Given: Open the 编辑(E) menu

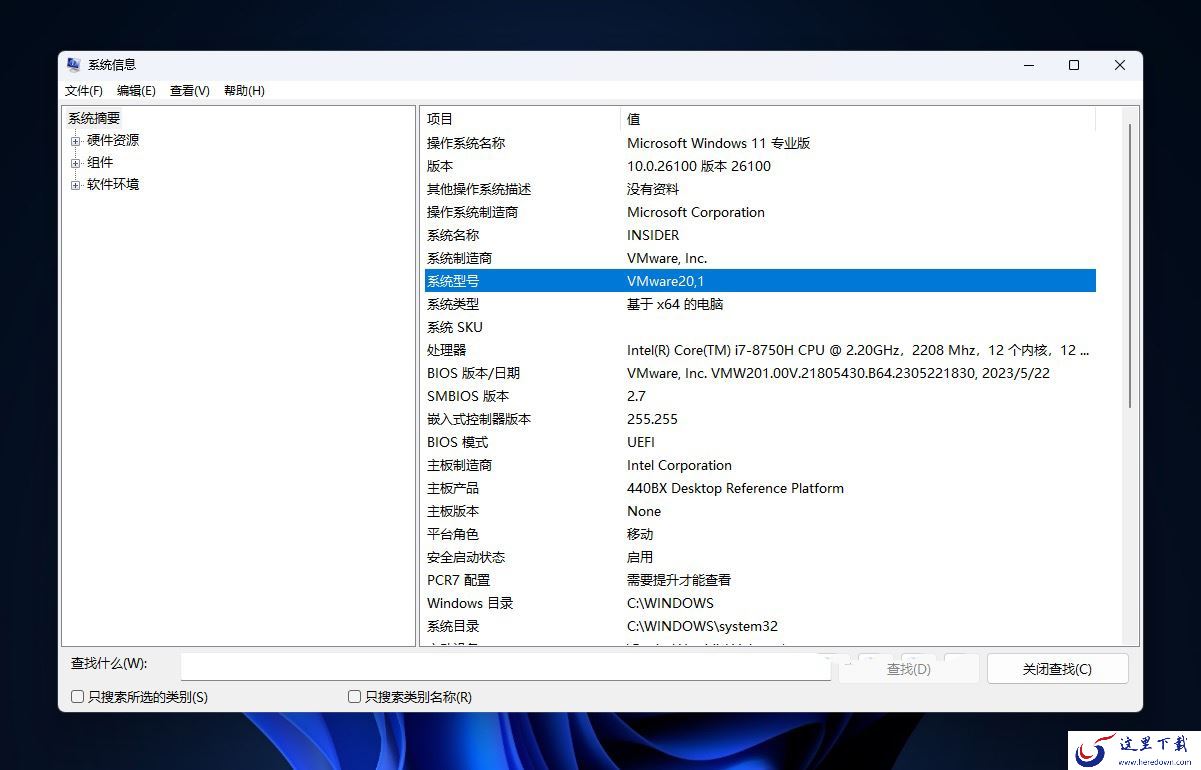Looking at the screenshot, I should tap(136, 91).
